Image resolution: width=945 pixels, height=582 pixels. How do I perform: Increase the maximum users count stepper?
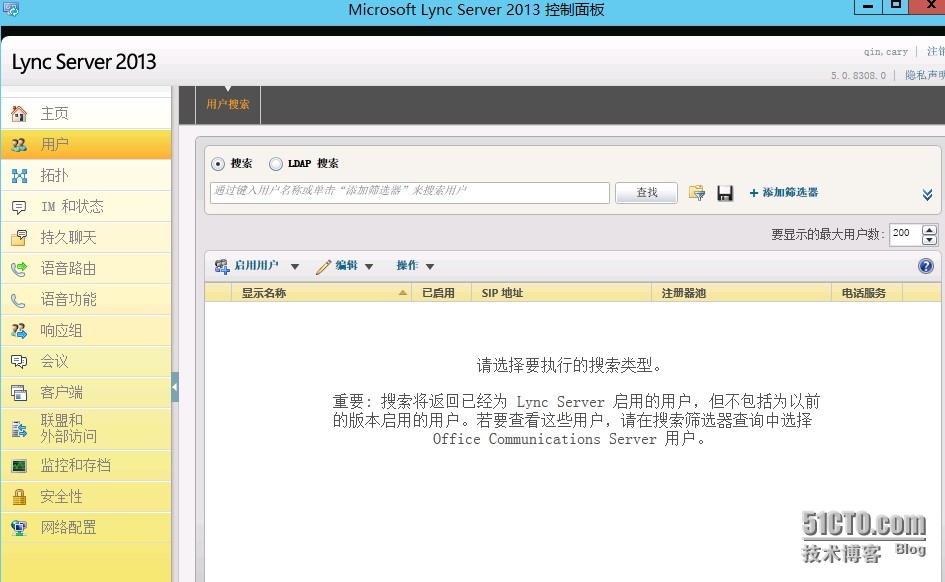[929, 230]
